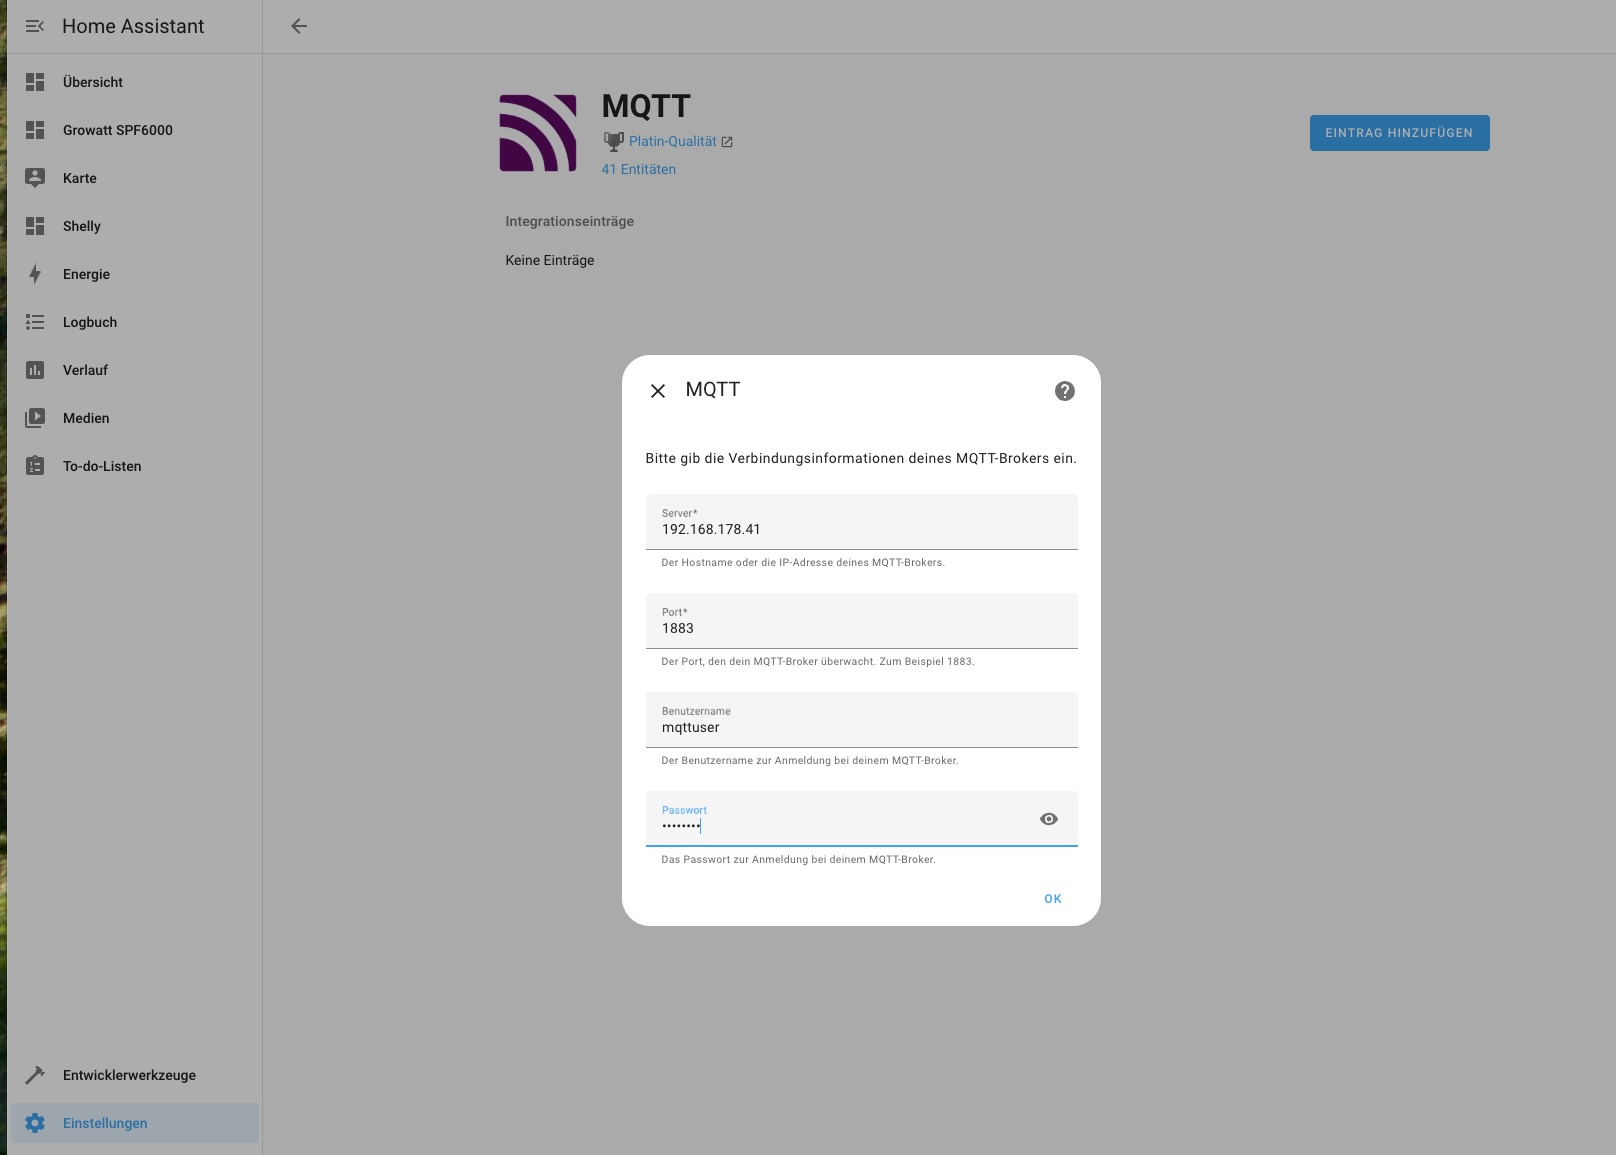The width and height of the screenshot is (1616, 1155).
Task: Click the Logbuch list icon
Action: [x=35, y=322]
